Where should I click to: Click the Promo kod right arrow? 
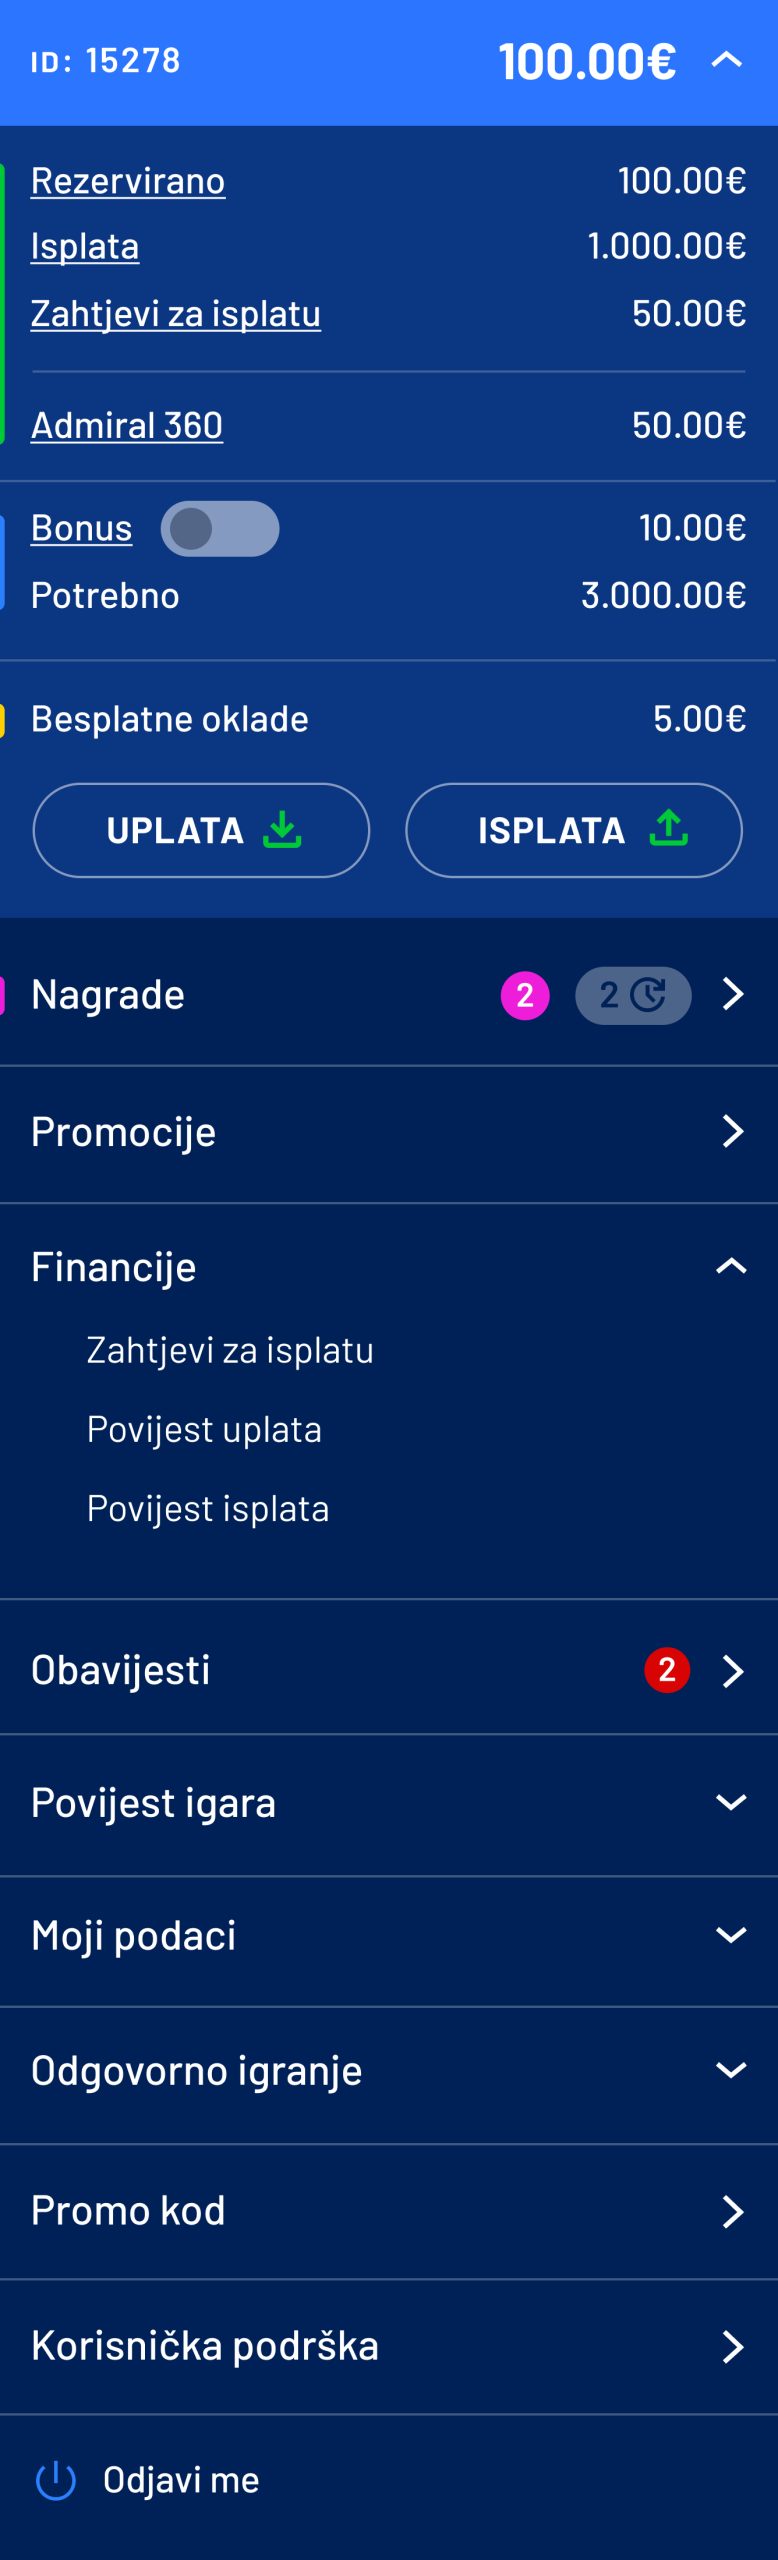[733, 2212]
